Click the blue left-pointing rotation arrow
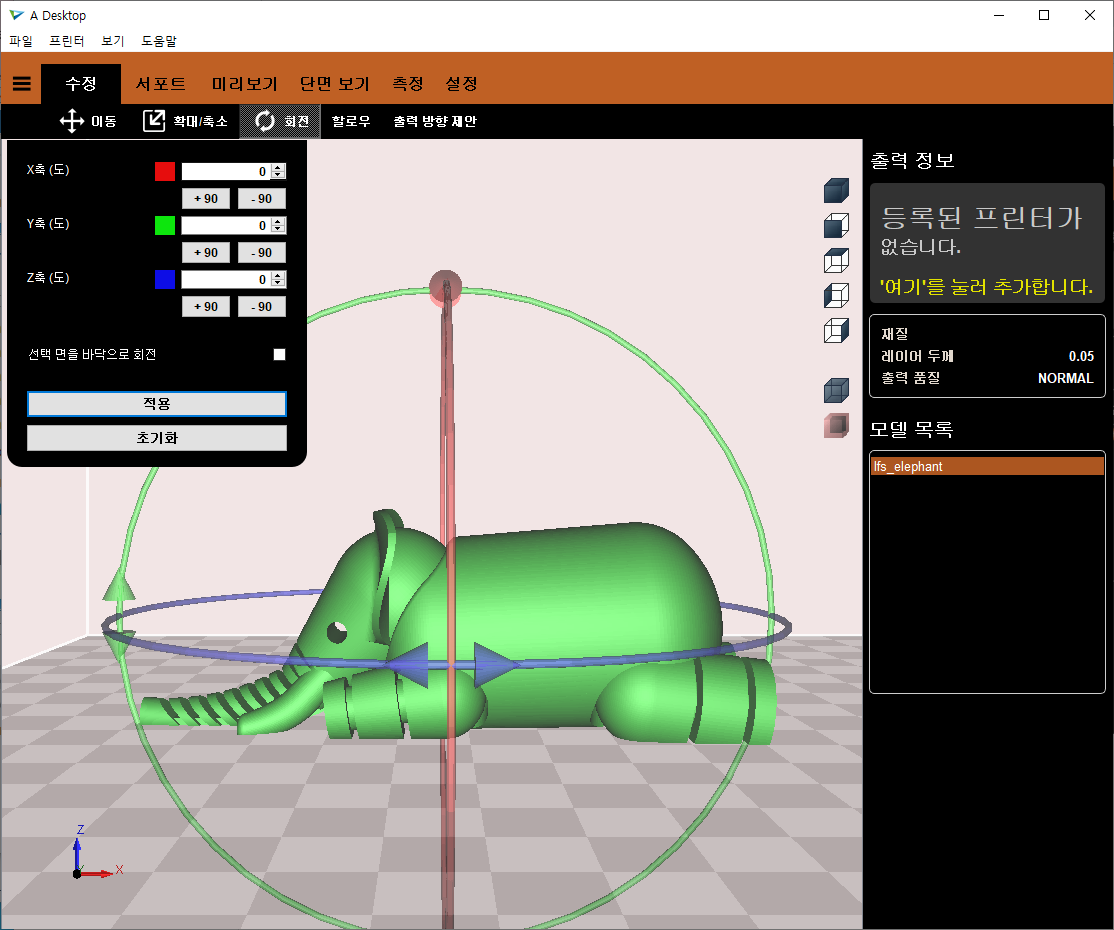The height and width of the screenshot is (930, 1114). (x=408, y=665)
